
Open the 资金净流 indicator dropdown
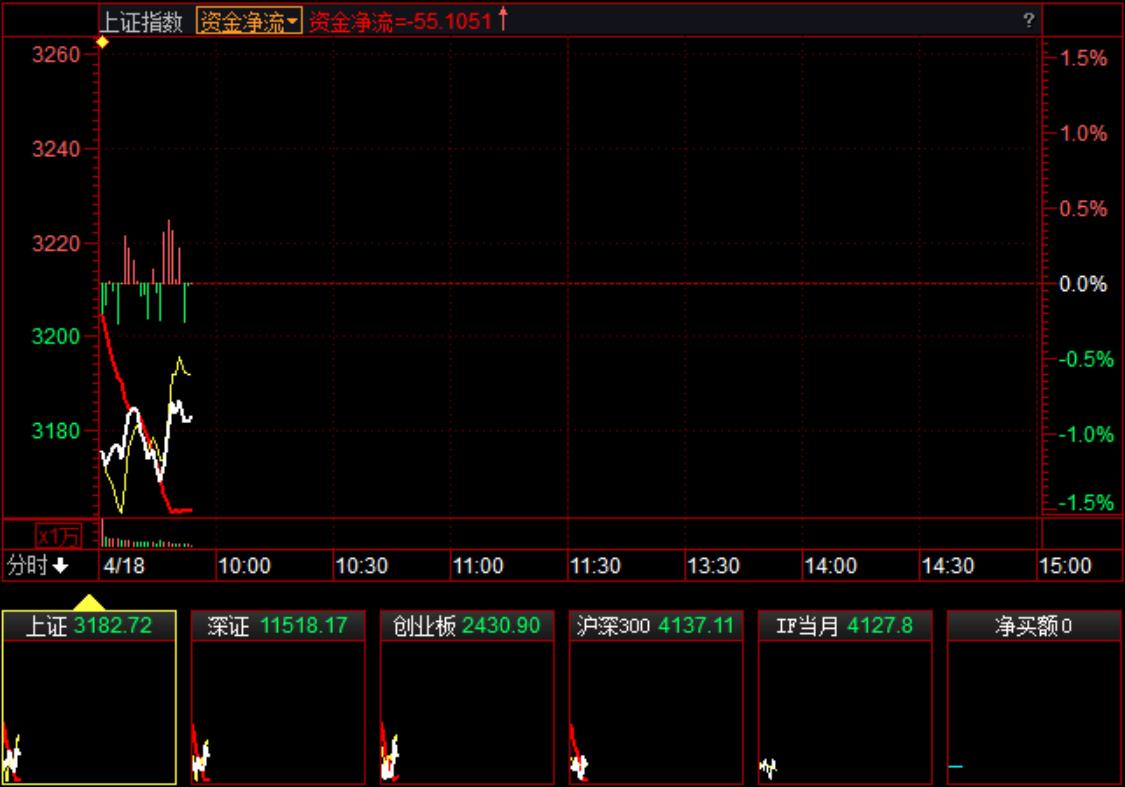pos(249,22)
